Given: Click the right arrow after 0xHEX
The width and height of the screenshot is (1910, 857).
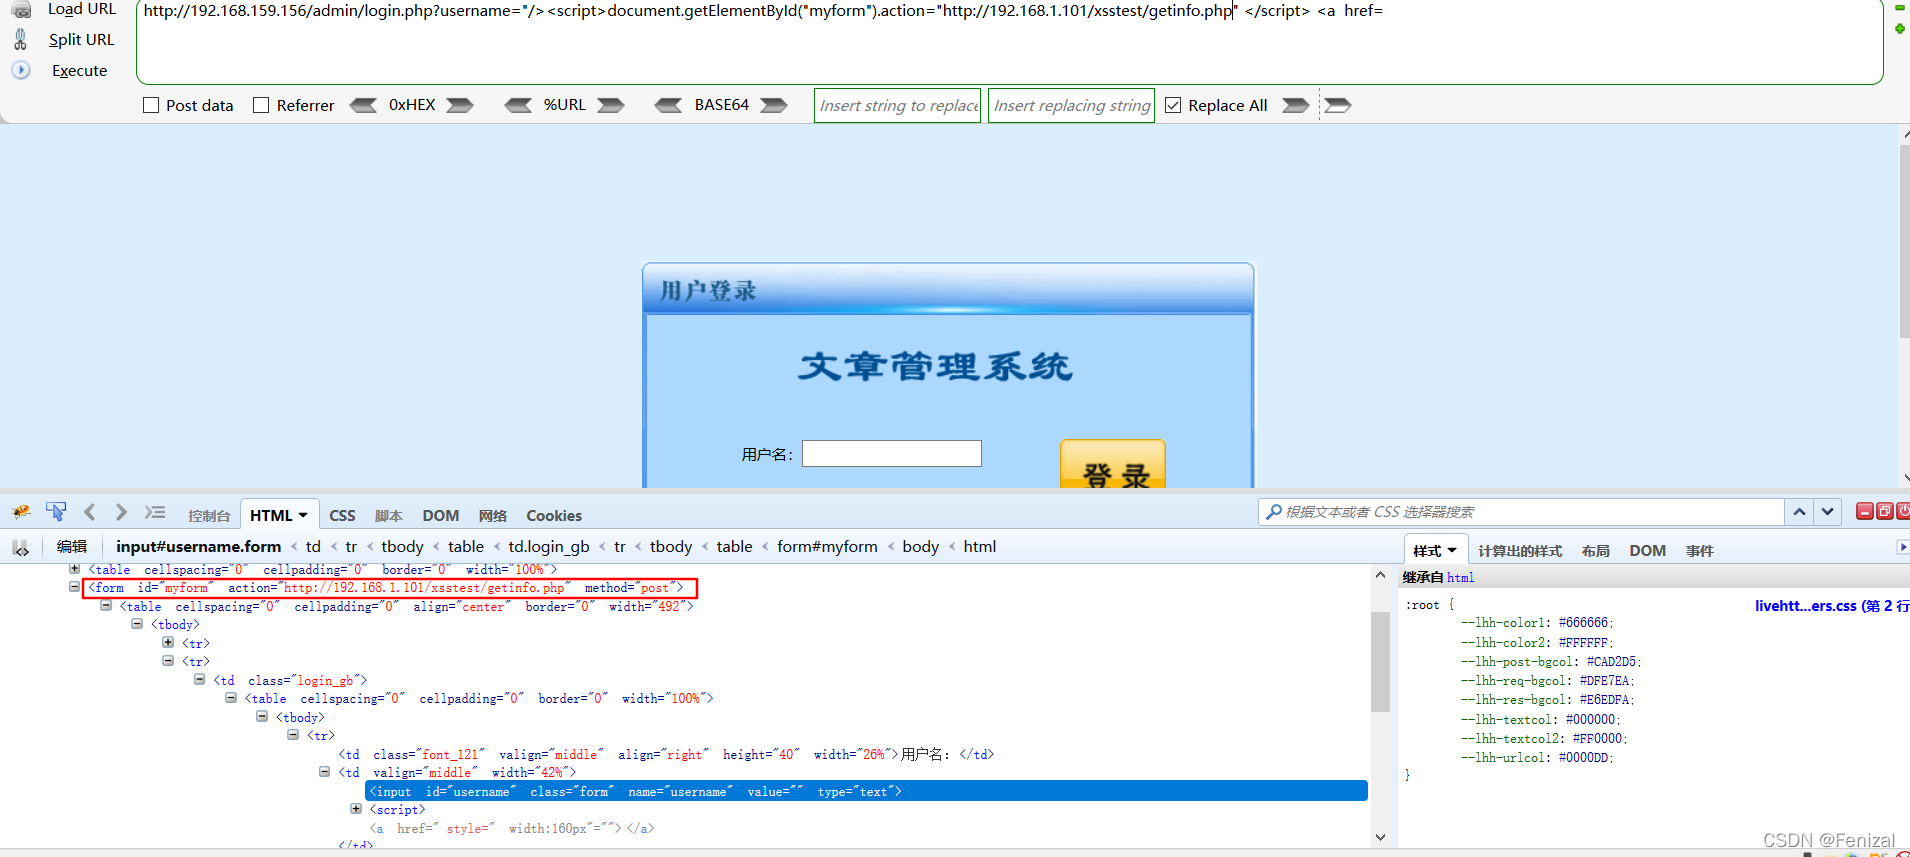Looking at the screenshot, I should tap(460, 105).
